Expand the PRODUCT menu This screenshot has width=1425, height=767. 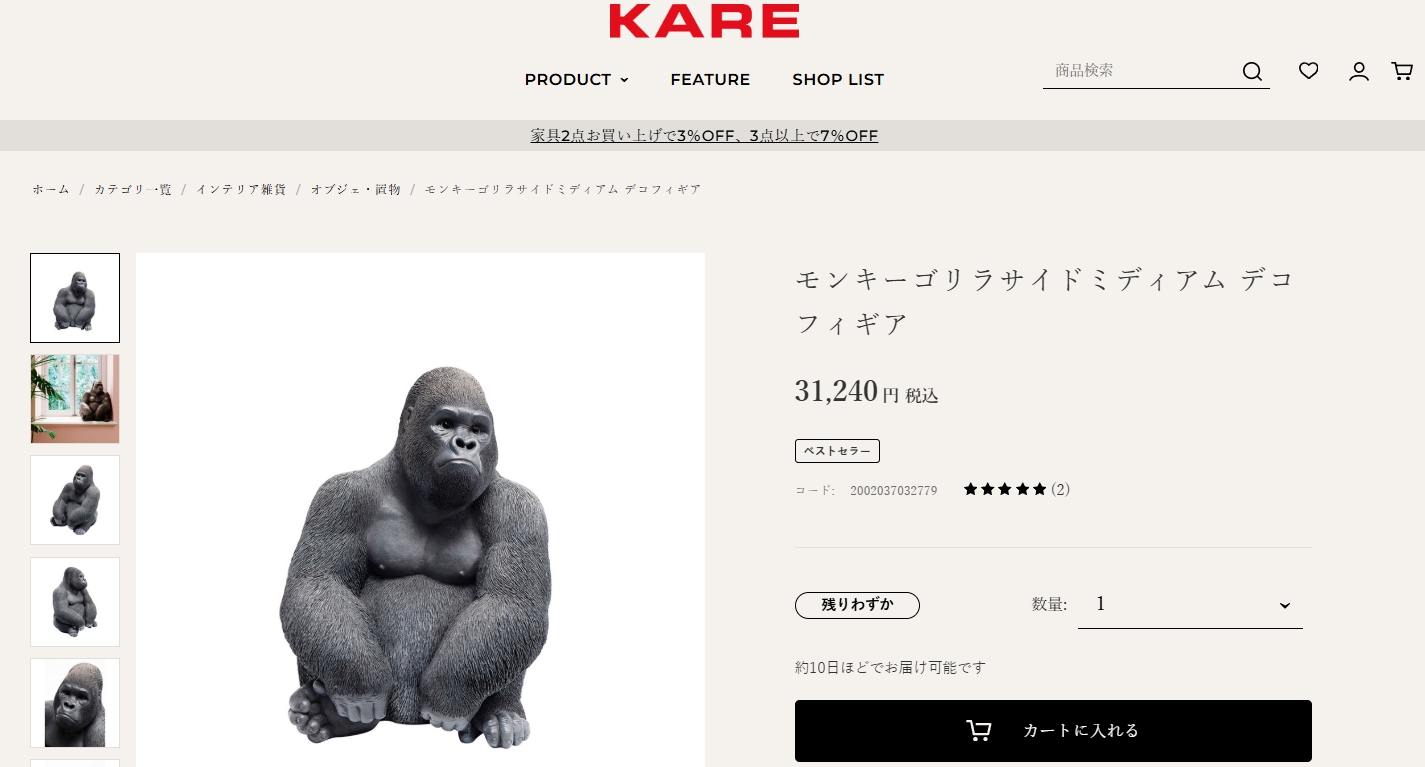tap(577, 80)
